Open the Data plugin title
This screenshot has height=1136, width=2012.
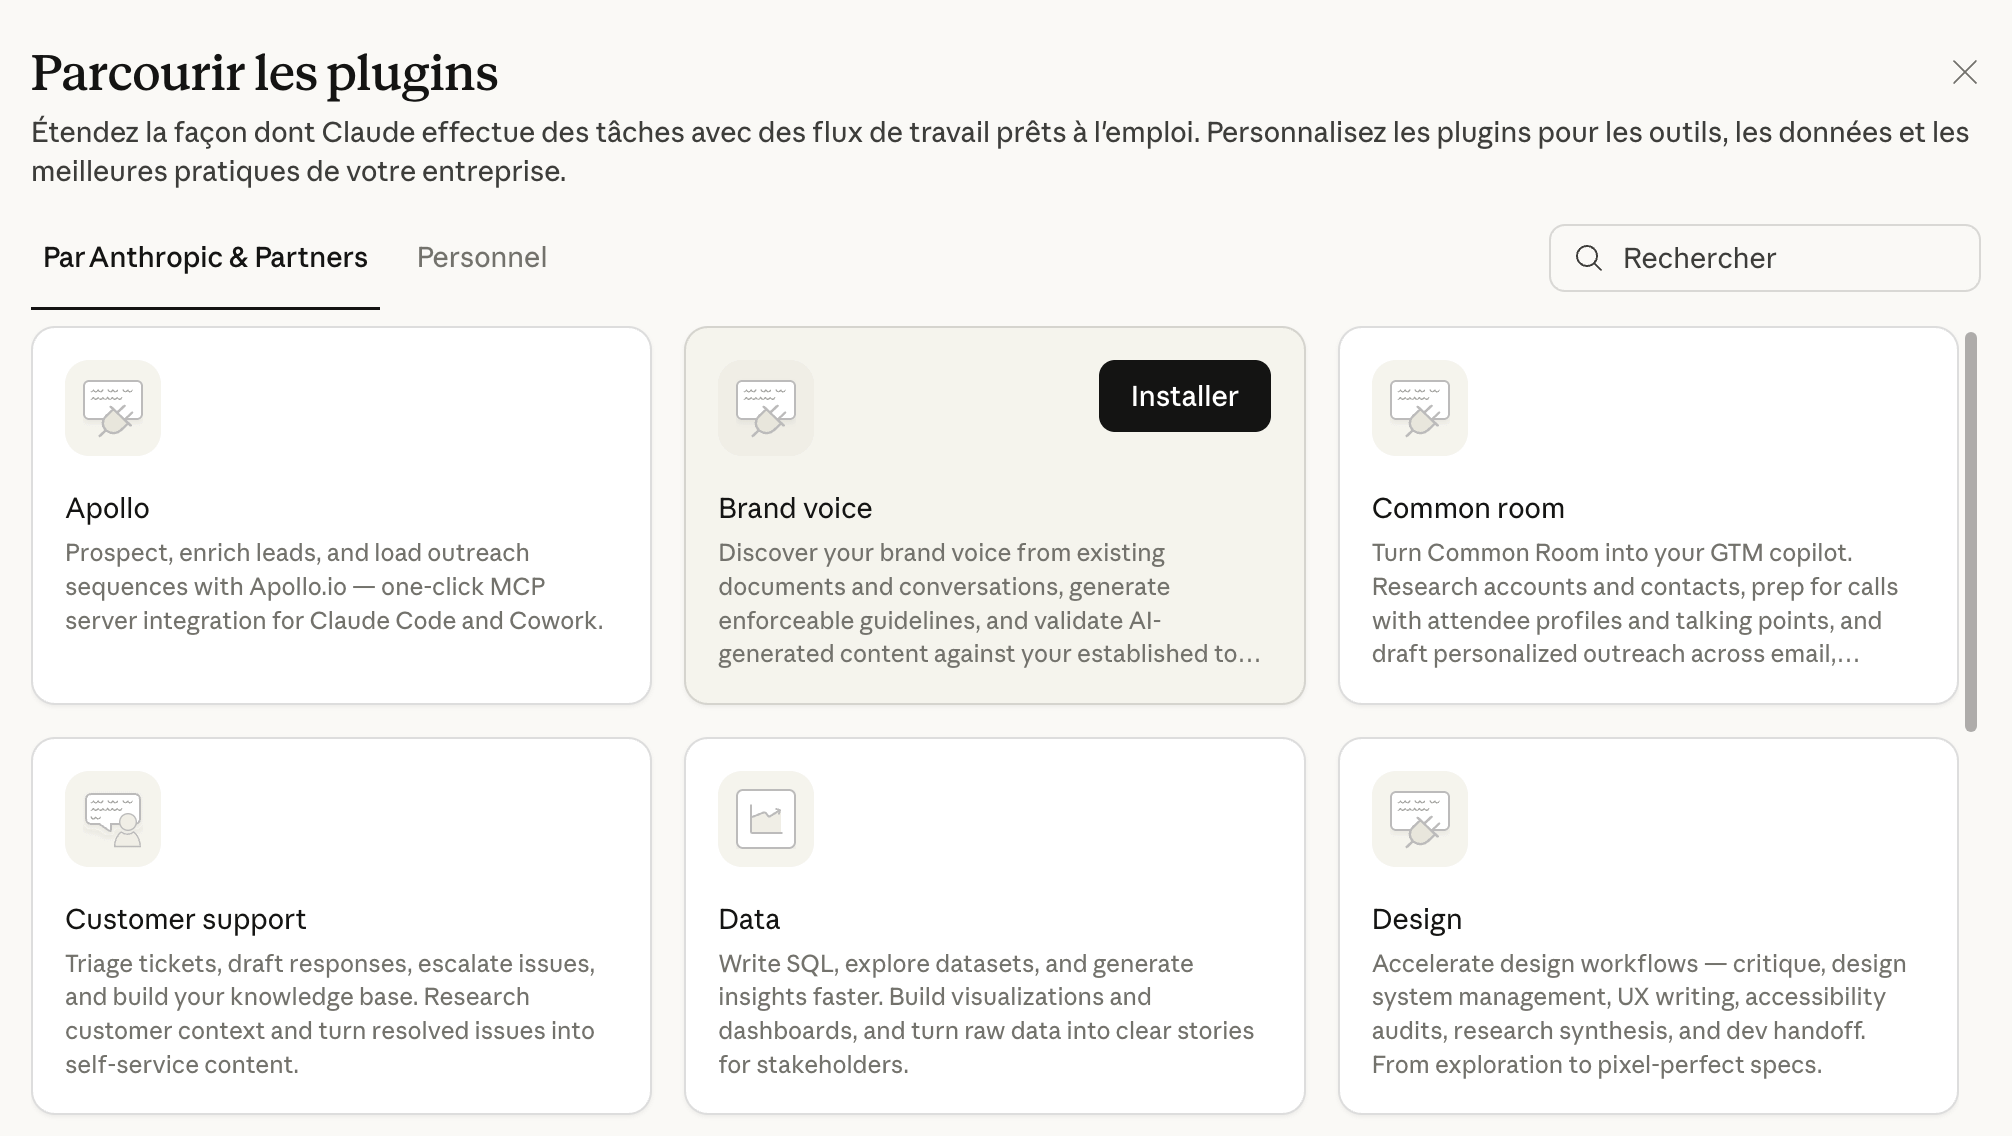tap(749, 919)
